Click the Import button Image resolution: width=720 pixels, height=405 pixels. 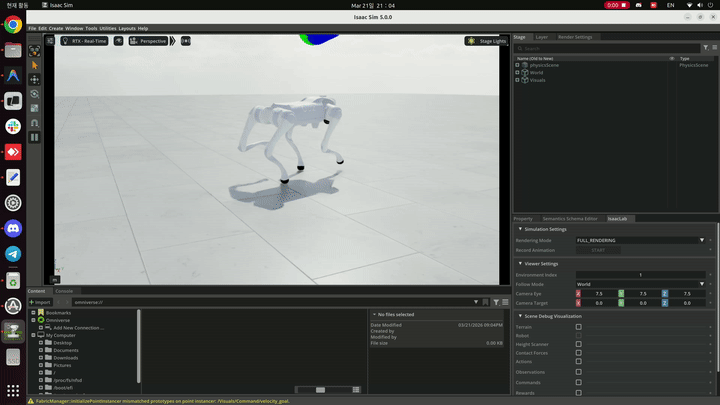pyautogui.click(x=41, y=301)
